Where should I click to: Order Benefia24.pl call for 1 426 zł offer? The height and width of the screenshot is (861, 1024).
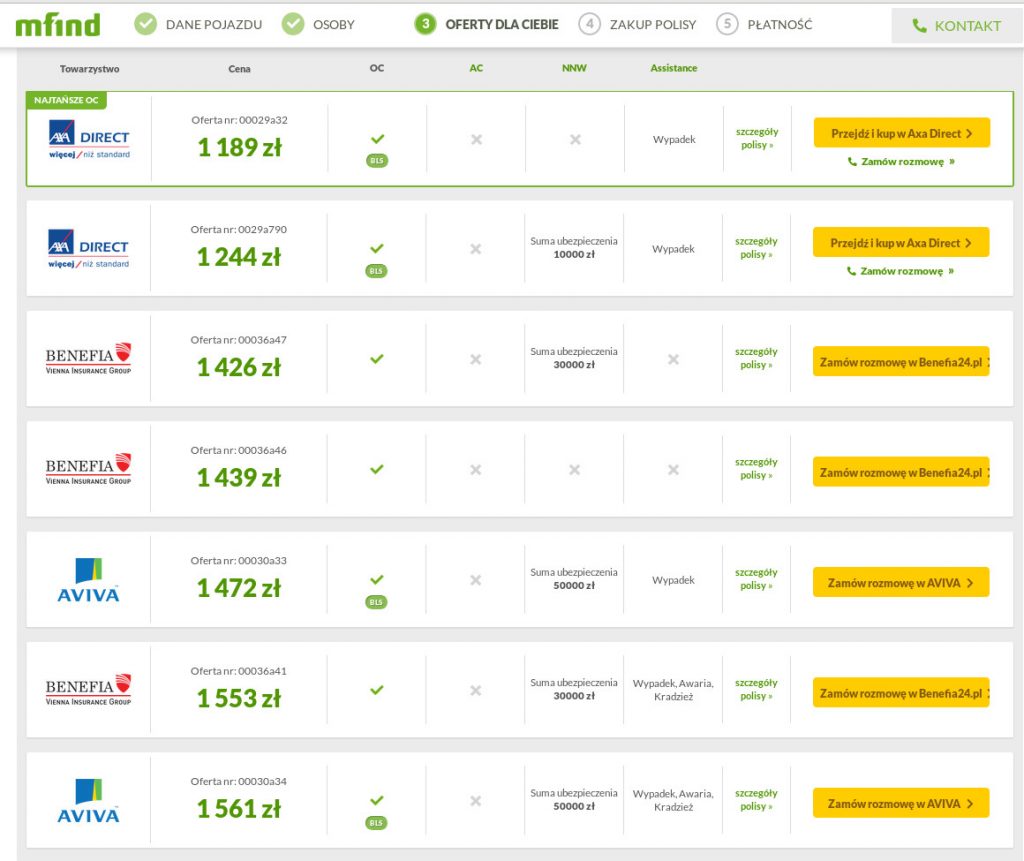(x=901, y=362)
